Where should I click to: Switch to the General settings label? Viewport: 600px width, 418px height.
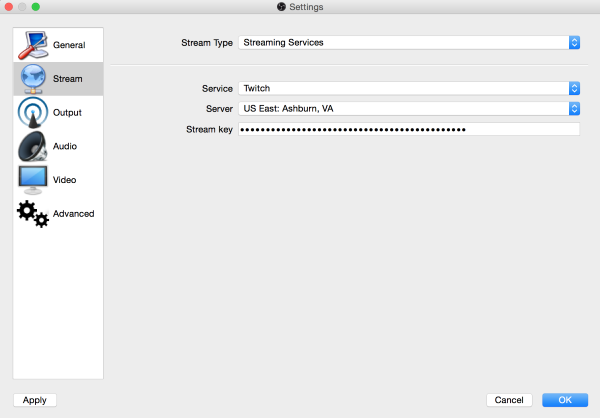69,45
